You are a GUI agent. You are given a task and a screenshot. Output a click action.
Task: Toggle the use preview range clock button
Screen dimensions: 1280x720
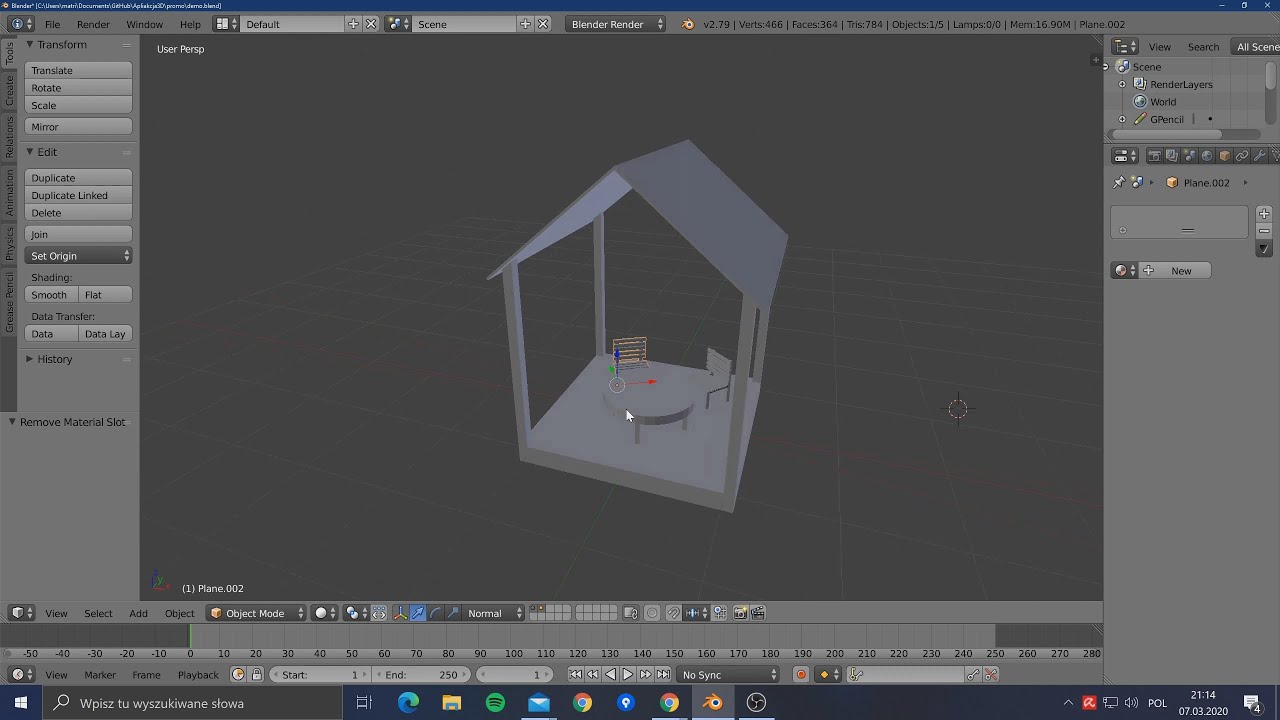pos(238,675)
